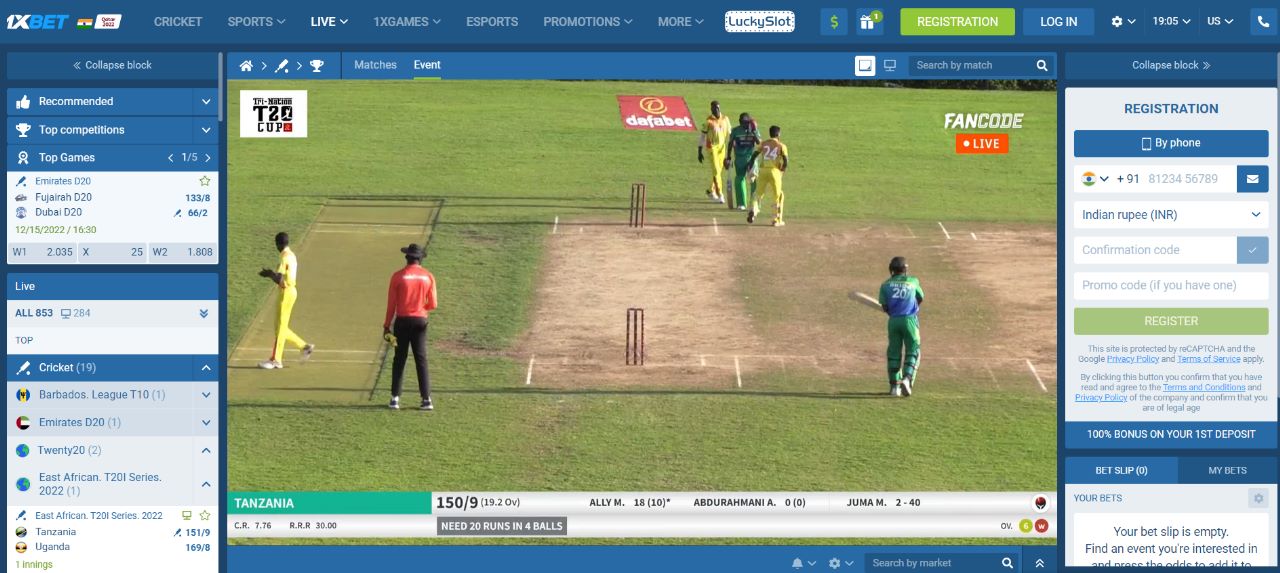This screenshot has width=1280, height=573.
Task: Expand Emirates D20 (1) row
Action: coord(205,422)
